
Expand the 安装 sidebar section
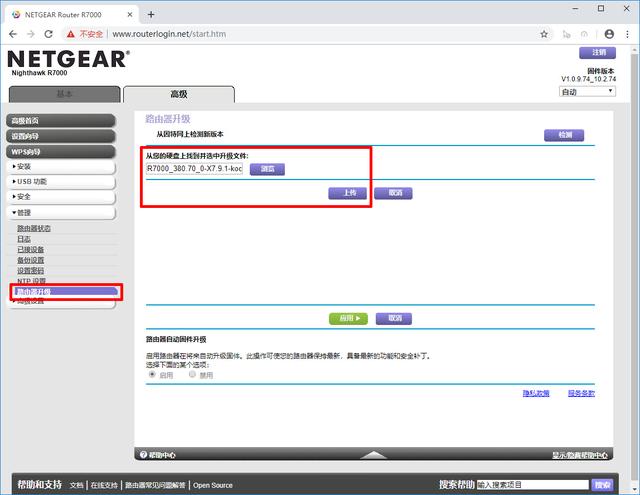click(x=61, y=166)
